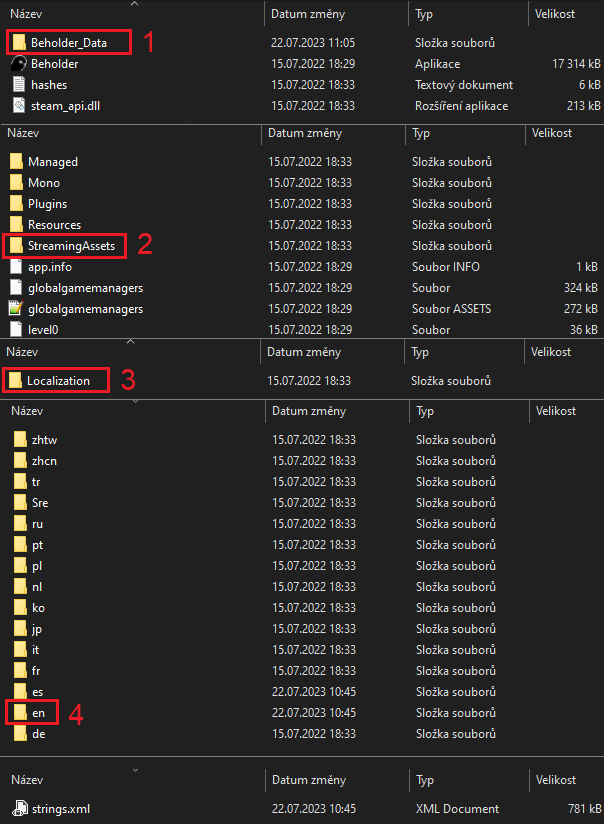Click the zhtw folder icon
604x824 pixels.
20,439
